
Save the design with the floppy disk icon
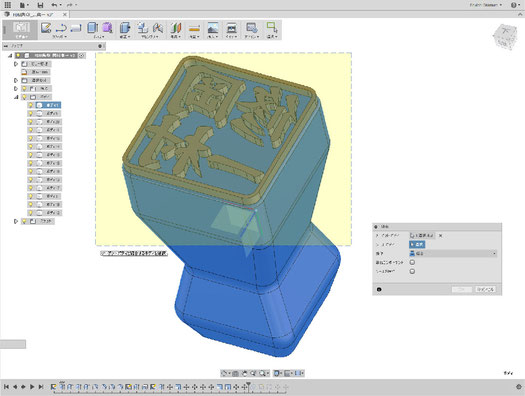[40, 5]
